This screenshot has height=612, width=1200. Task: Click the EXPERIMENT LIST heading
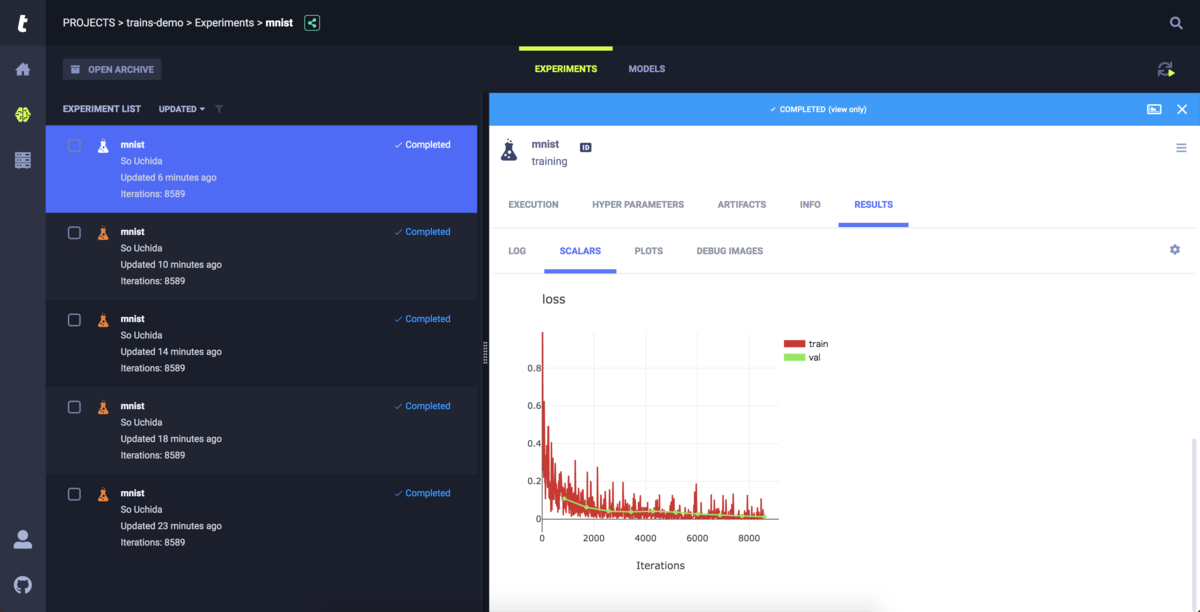(x=102, y=109)
